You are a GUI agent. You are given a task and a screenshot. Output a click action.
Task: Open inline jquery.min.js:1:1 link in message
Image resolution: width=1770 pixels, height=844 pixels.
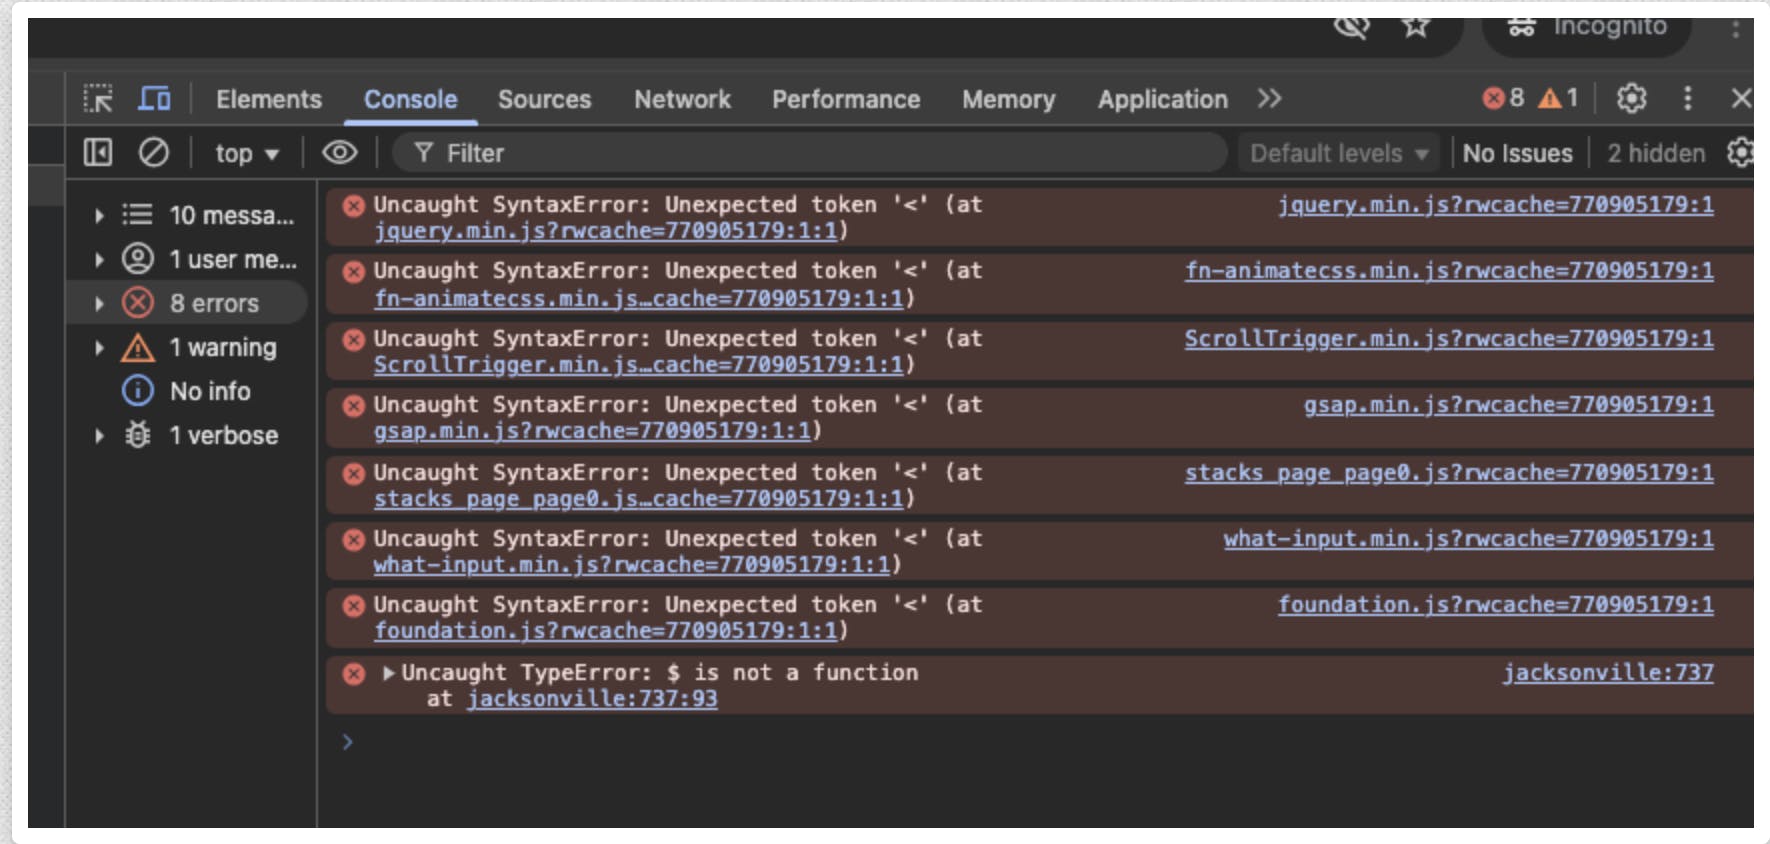point(606,231)
